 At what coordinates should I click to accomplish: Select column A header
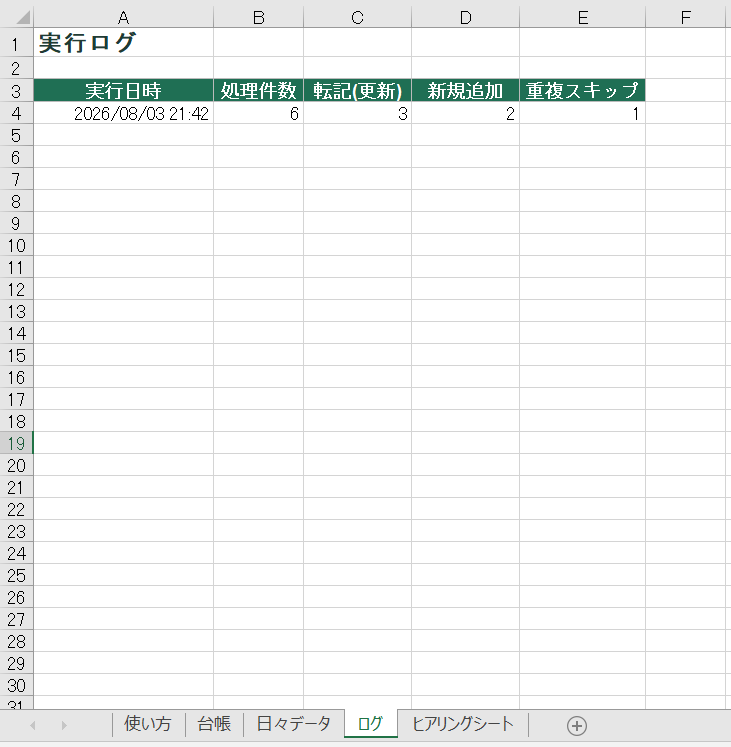click(x=123, y=18)
